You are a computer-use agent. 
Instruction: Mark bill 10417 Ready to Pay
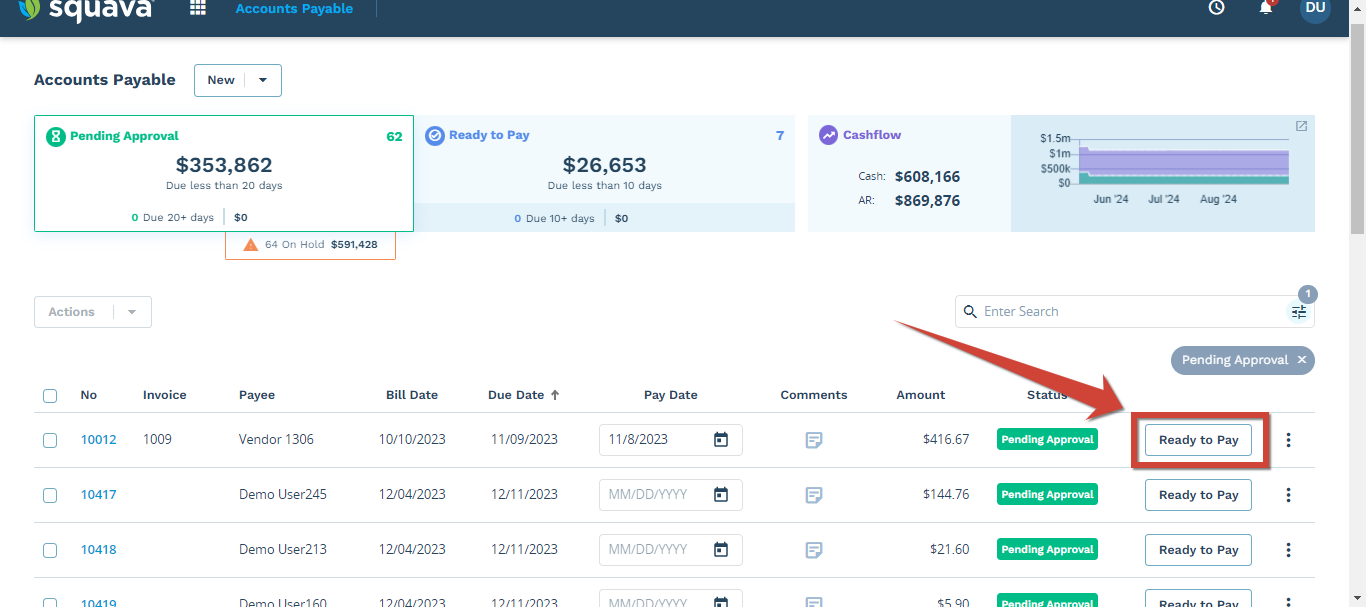1198,495
